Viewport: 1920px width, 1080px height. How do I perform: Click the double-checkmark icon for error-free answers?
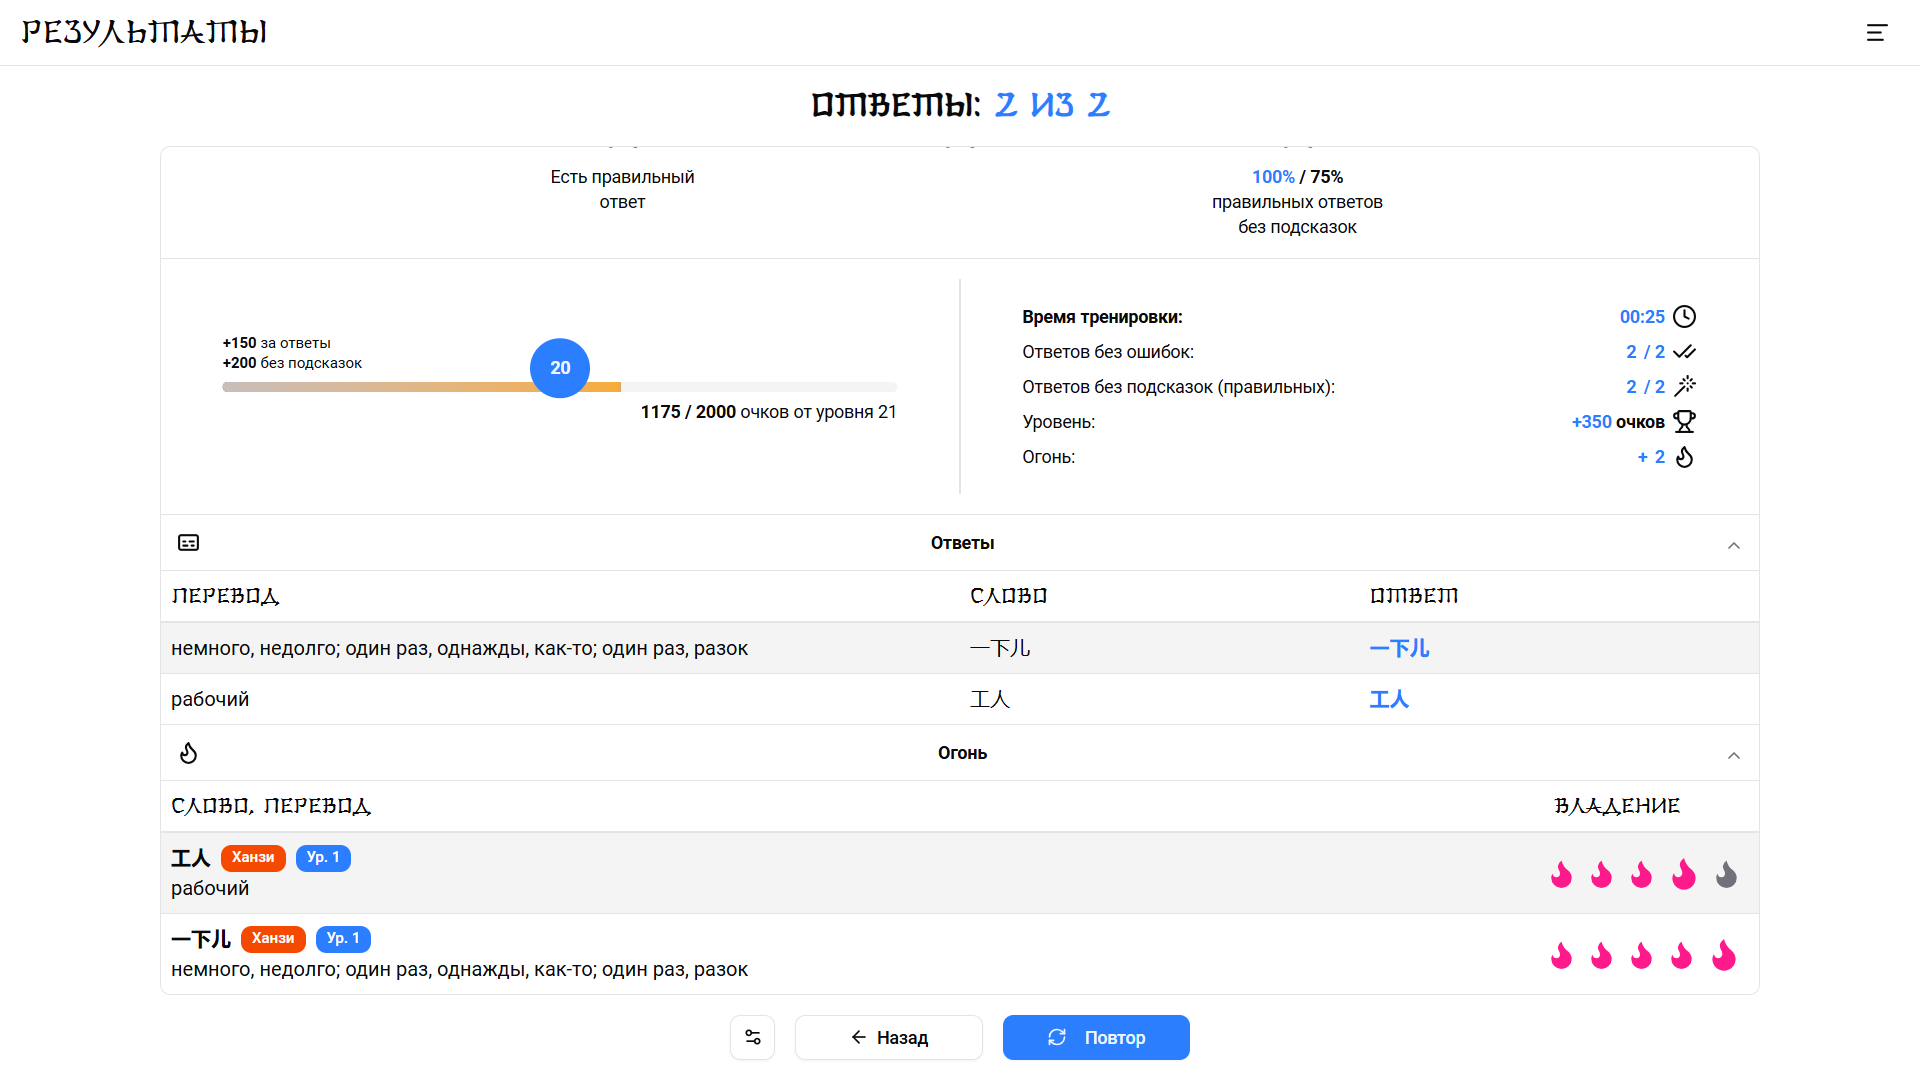point(1684,351)
